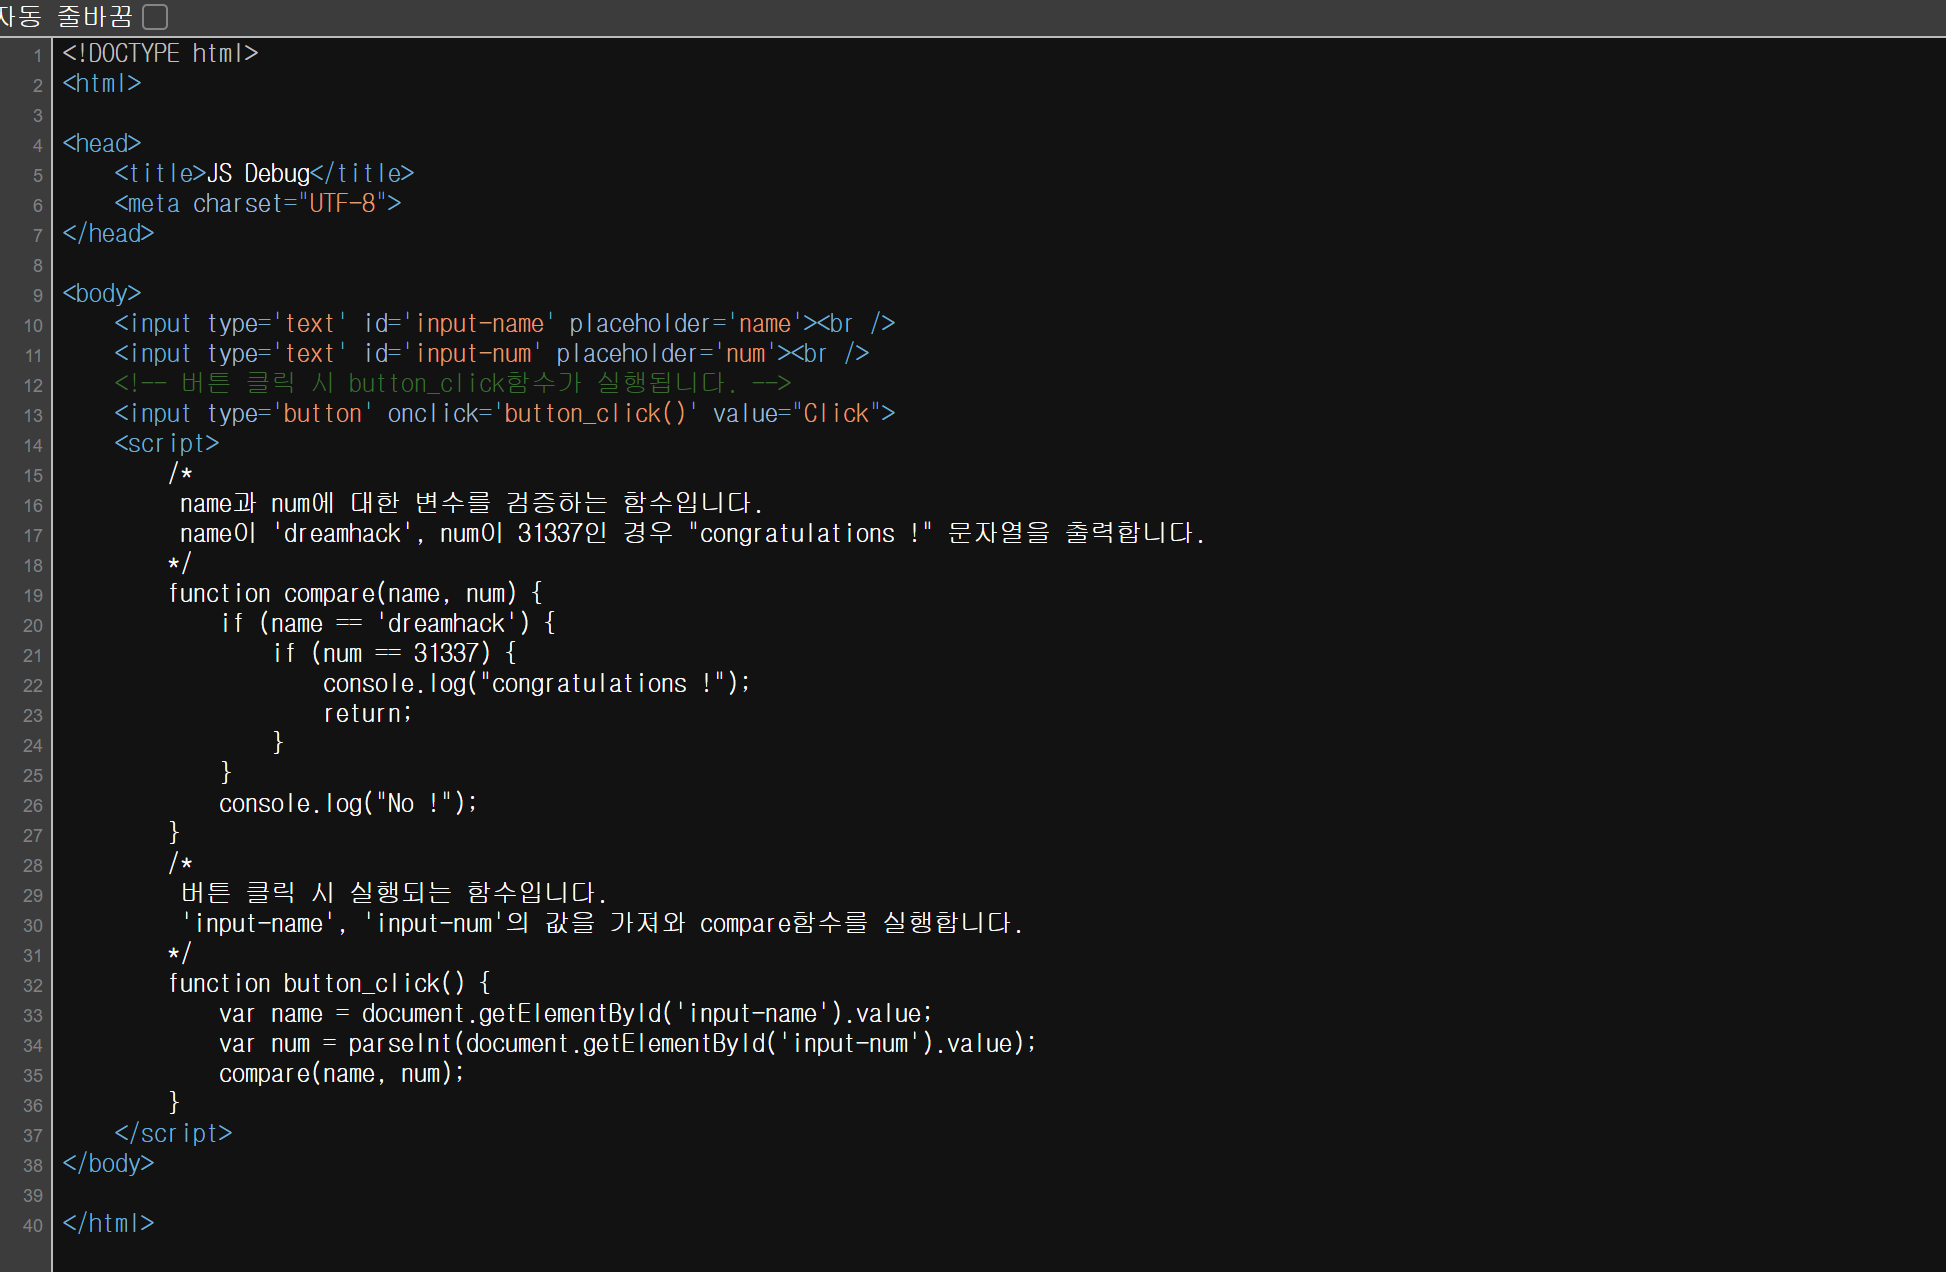Viewport: 1946px width, 1272px height.
Task: Click the button_click() onclick attribute value
Action: coord(595,413)
